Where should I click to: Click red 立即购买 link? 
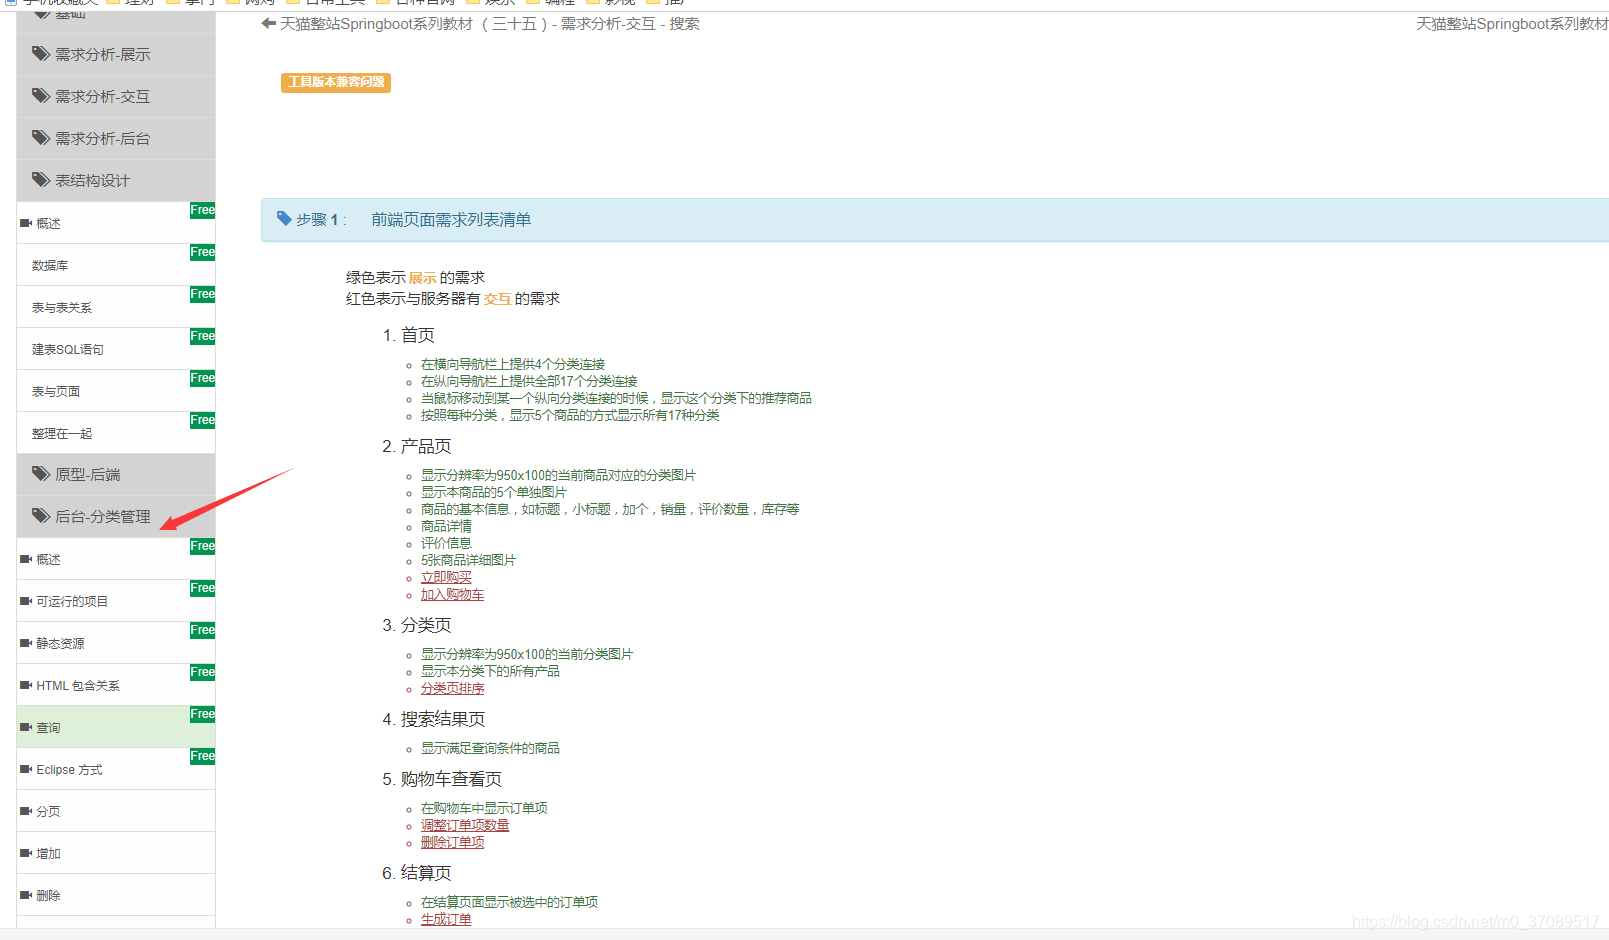(x=446, y=577)
